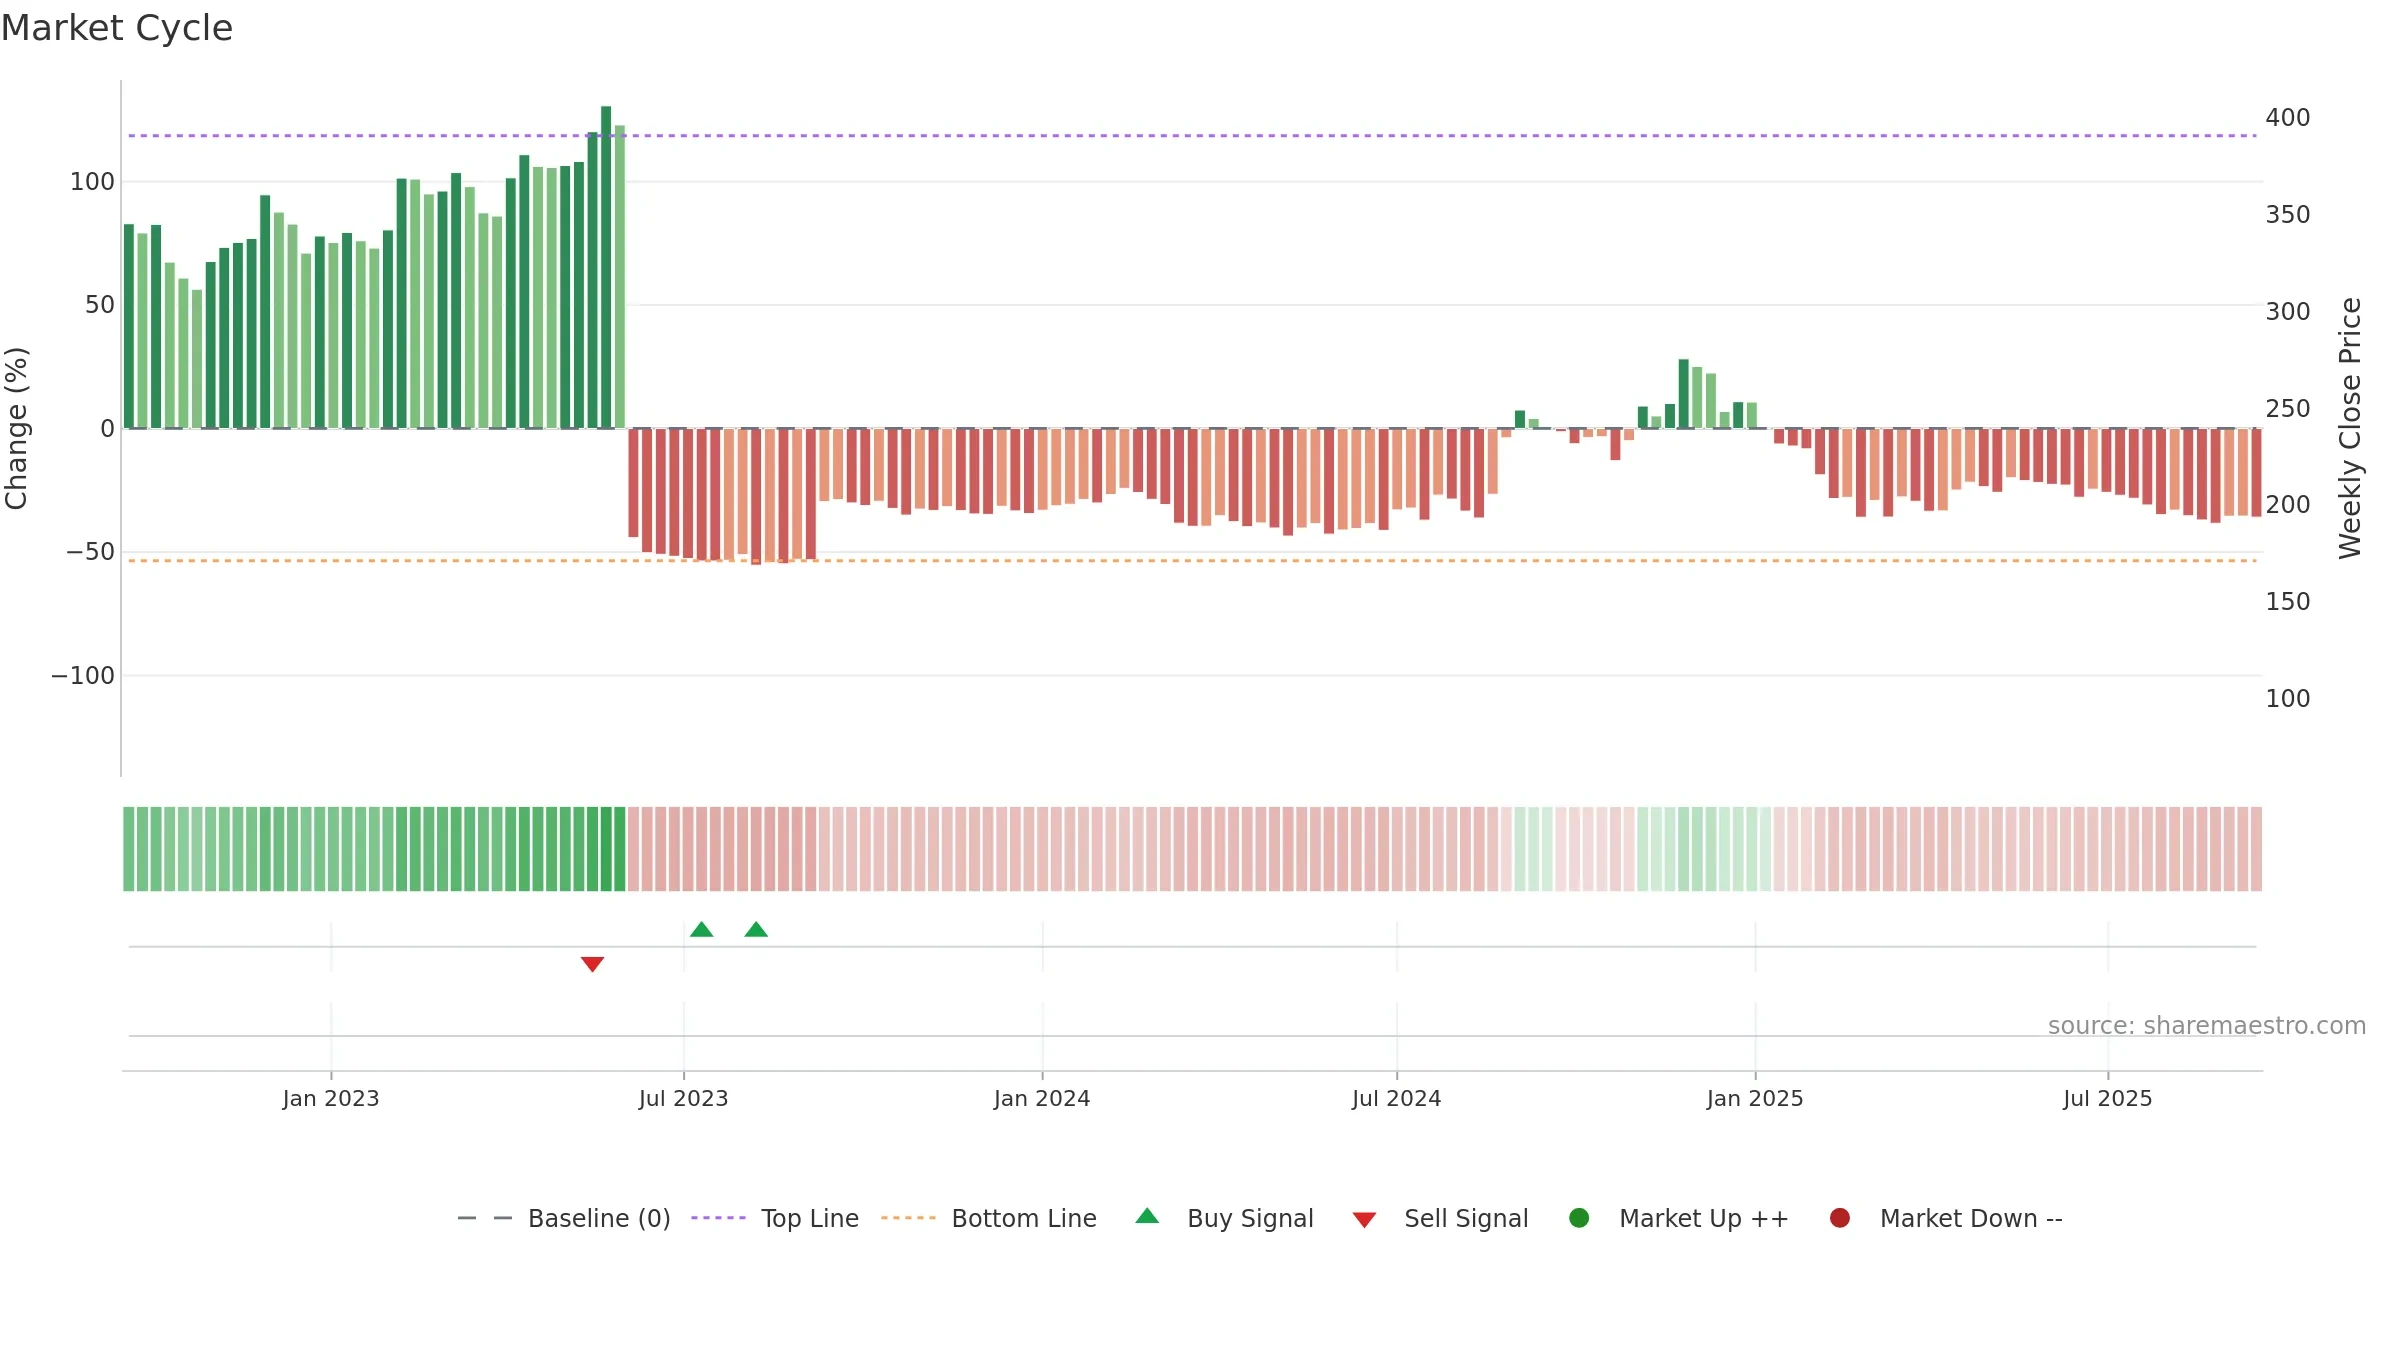2400x1350 pixels.
Task: Click the second green buy signal marker
Action: click(x=756, y=929)
